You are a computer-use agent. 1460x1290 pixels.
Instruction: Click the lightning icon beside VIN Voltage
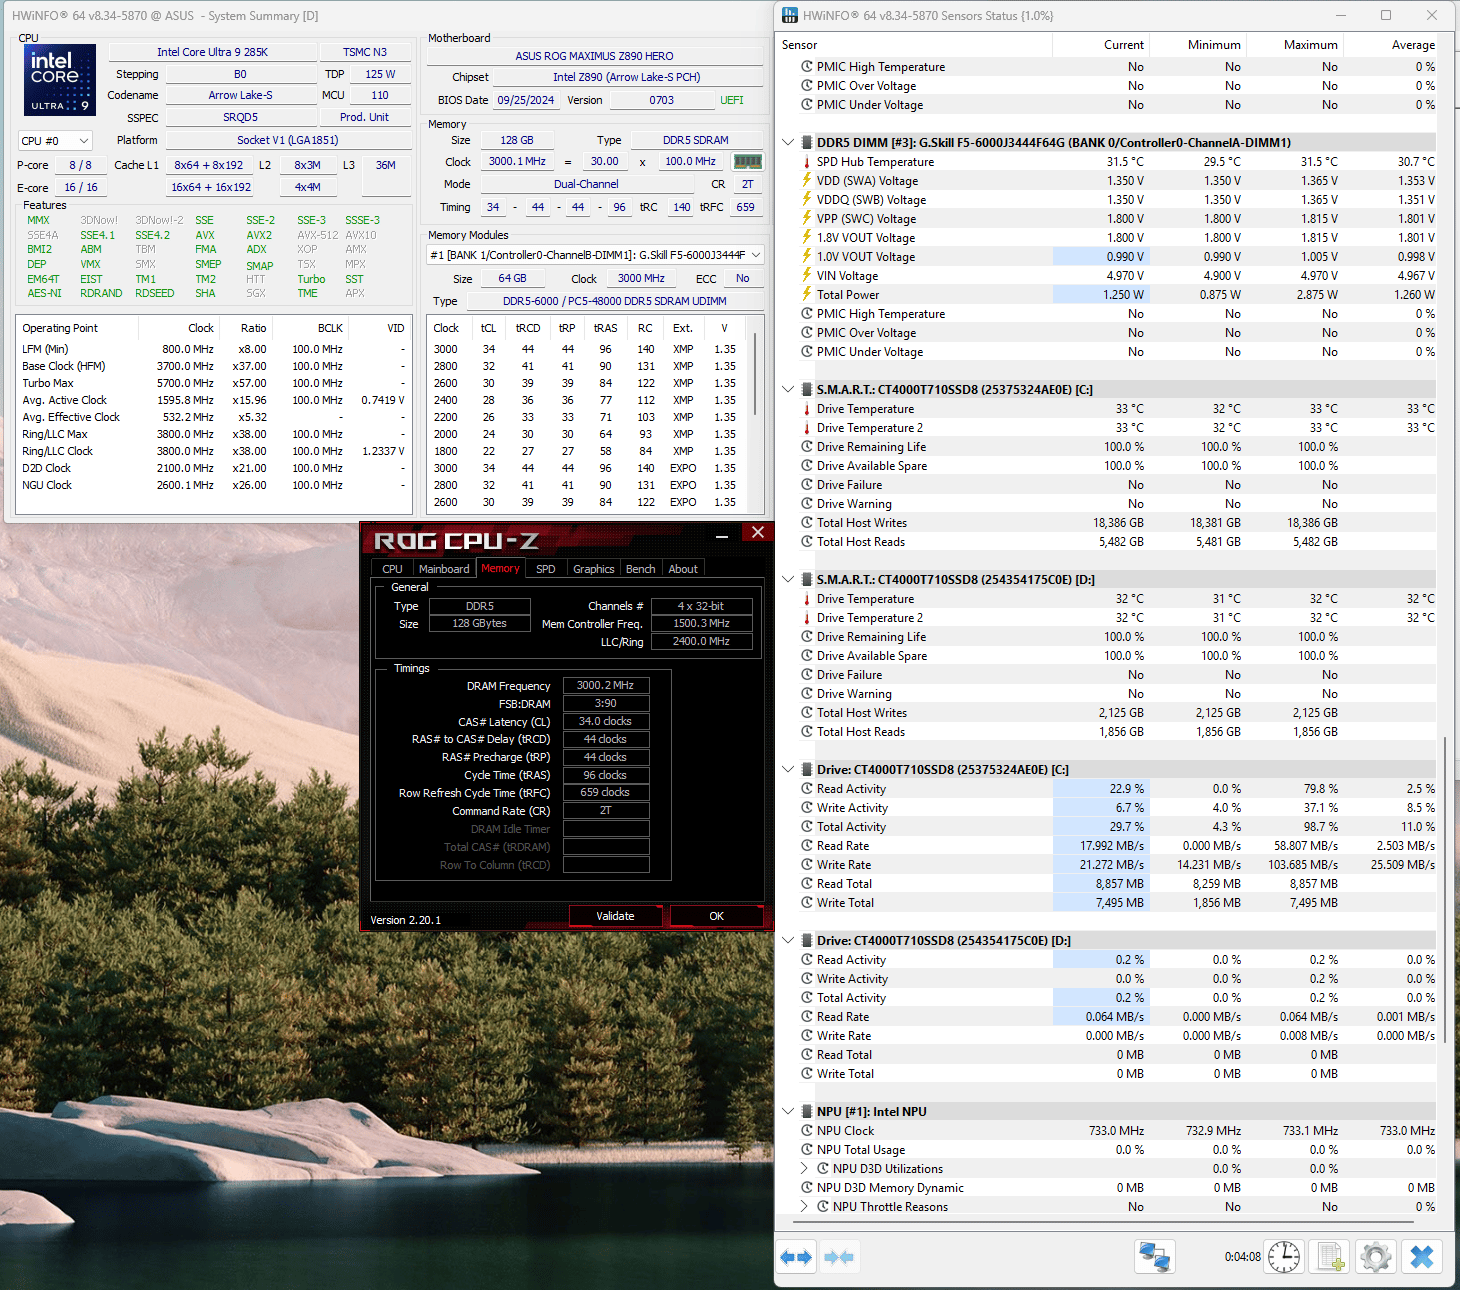[x=807, y=276]
